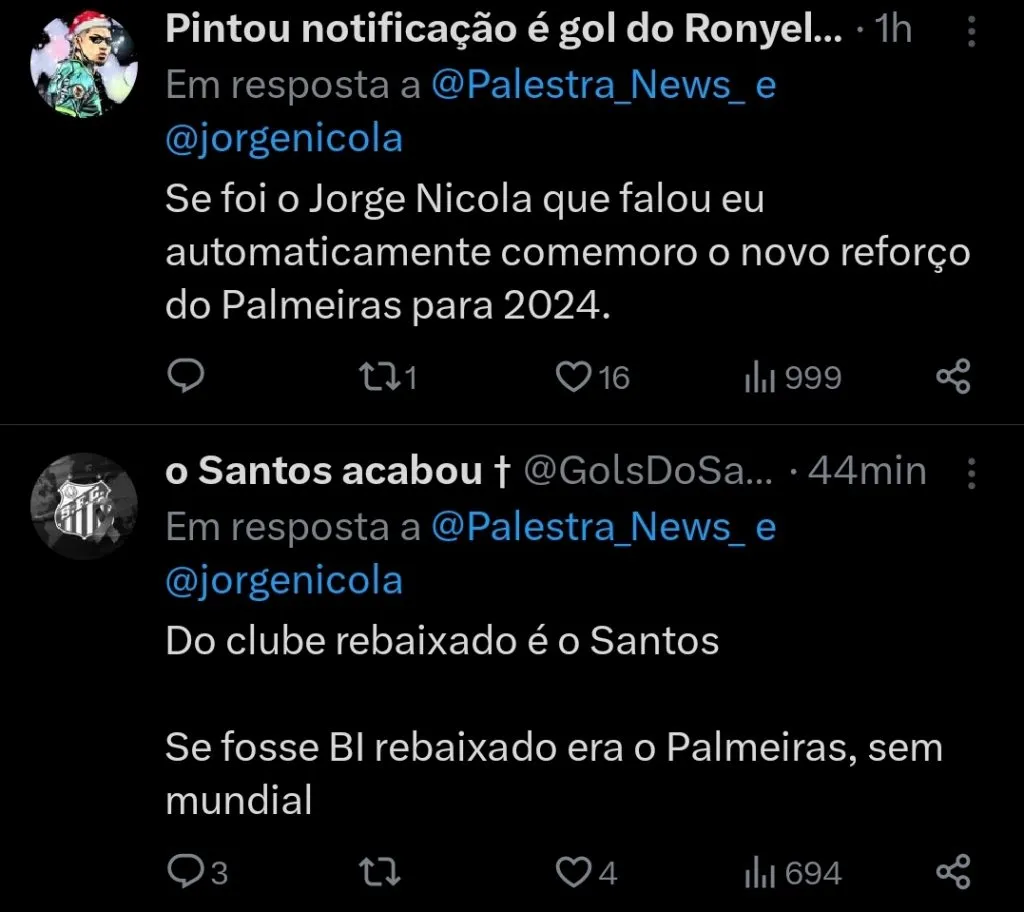Open the @jorgenicola mention

point(283,138)
